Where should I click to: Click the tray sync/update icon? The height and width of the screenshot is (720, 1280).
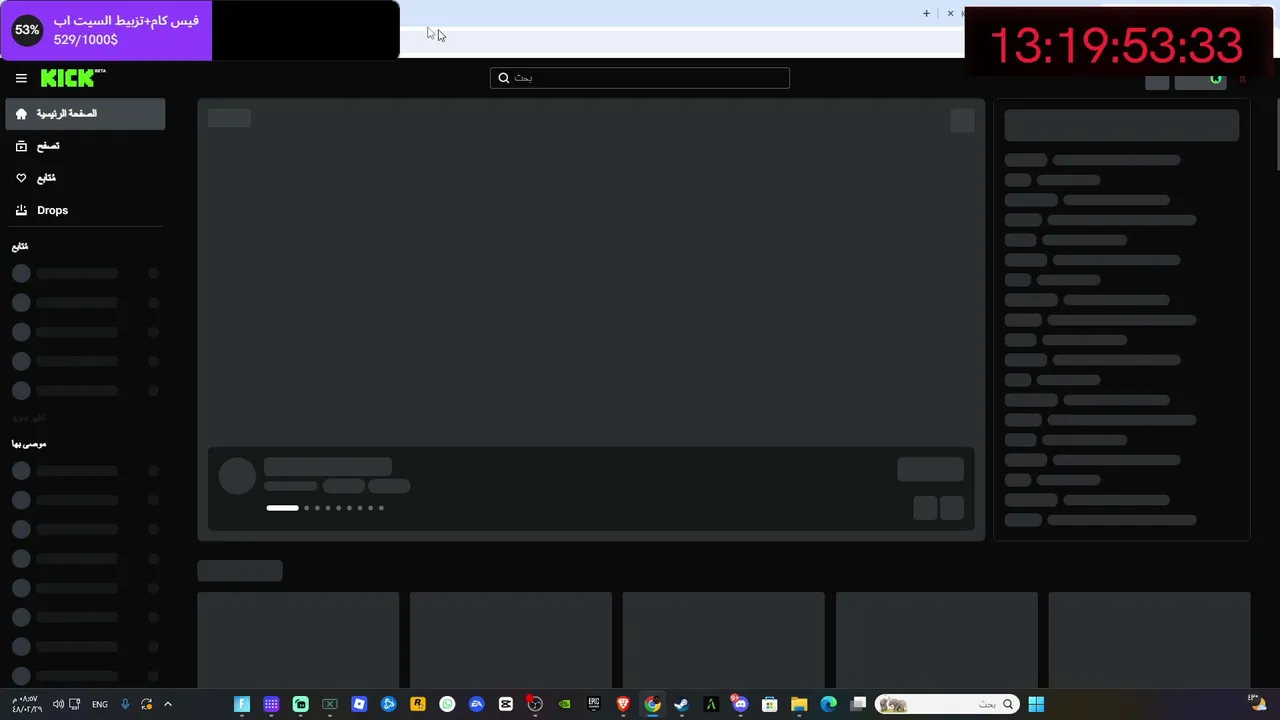[147, 704]
